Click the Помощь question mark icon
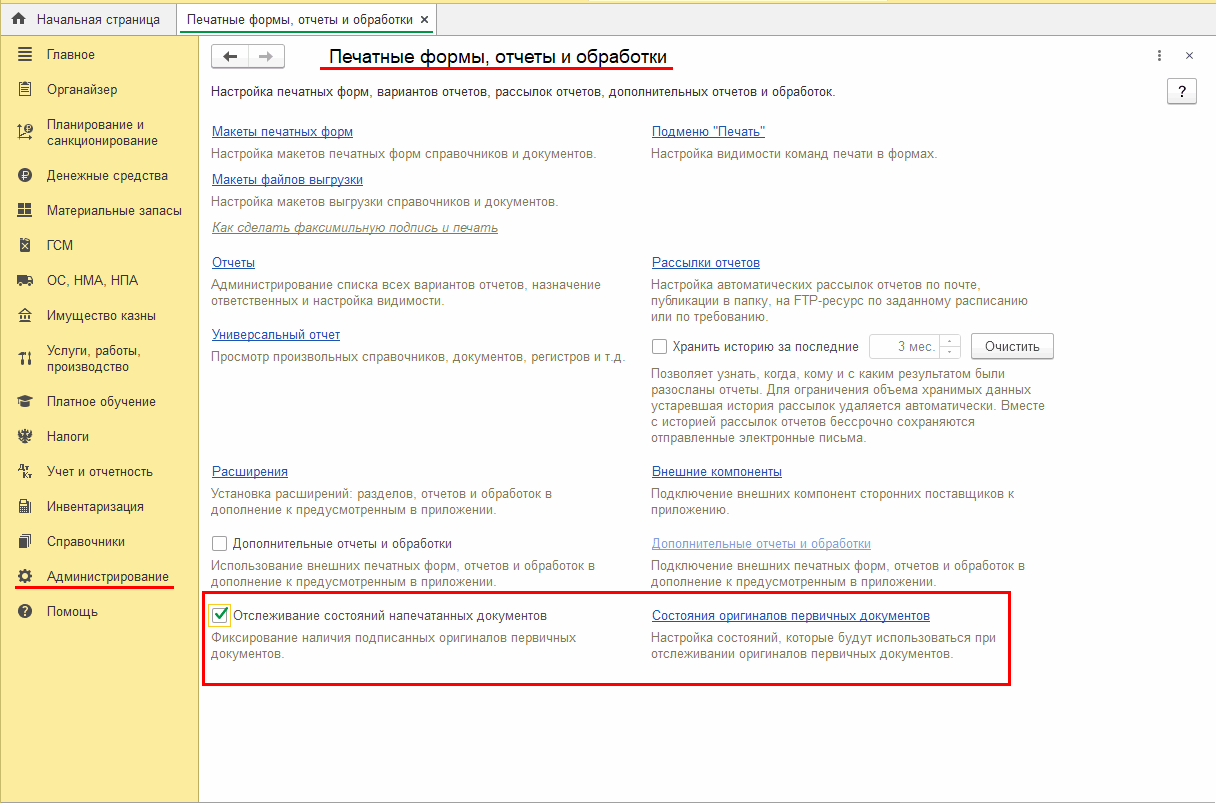 (25, 611)
